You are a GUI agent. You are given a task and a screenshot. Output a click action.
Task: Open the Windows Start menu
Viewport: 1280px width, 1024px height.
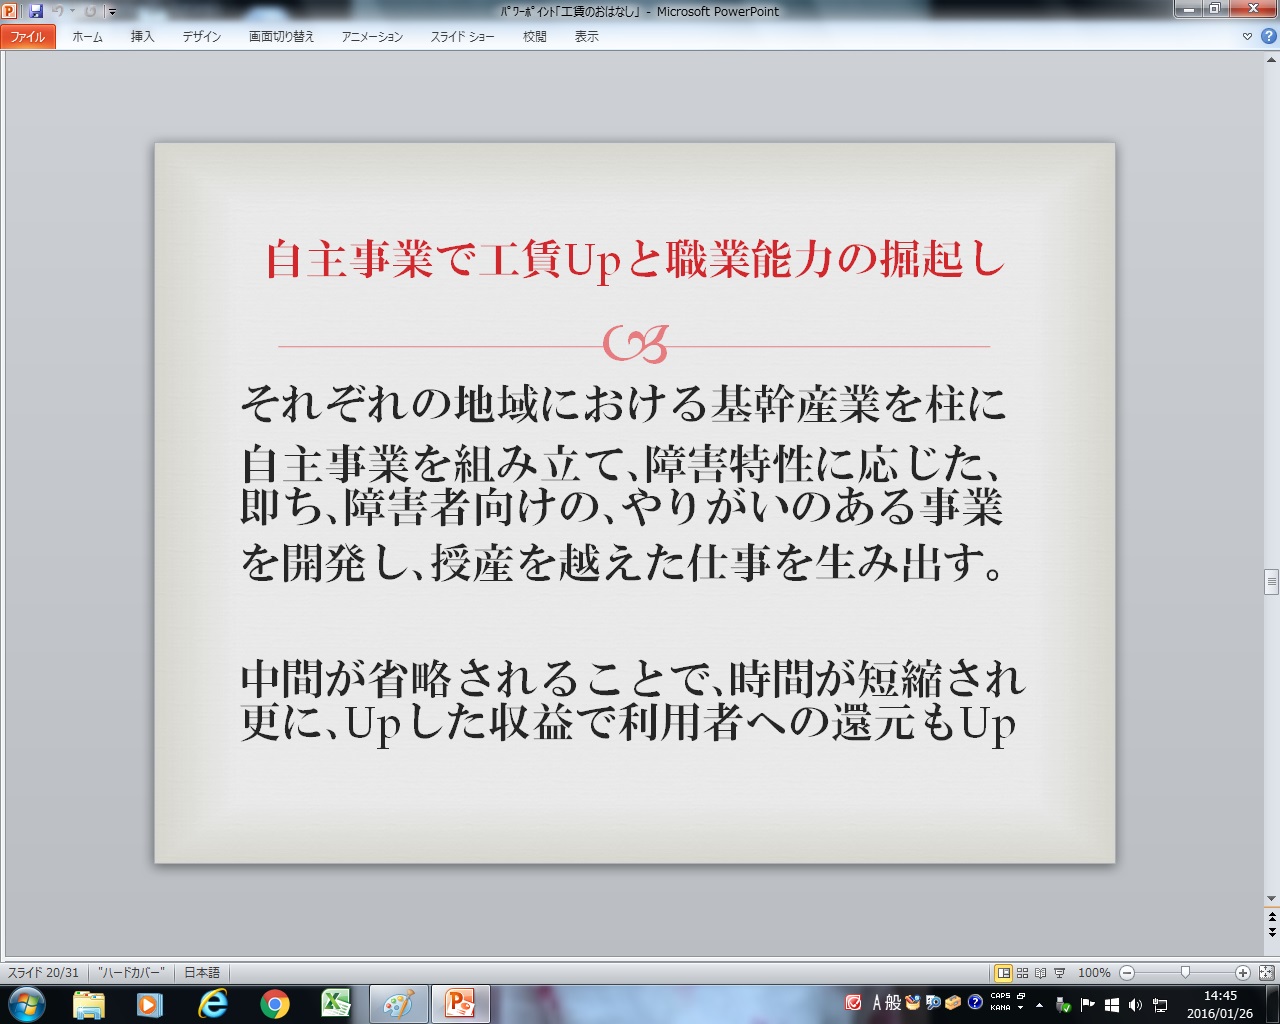click(26, 1004)
